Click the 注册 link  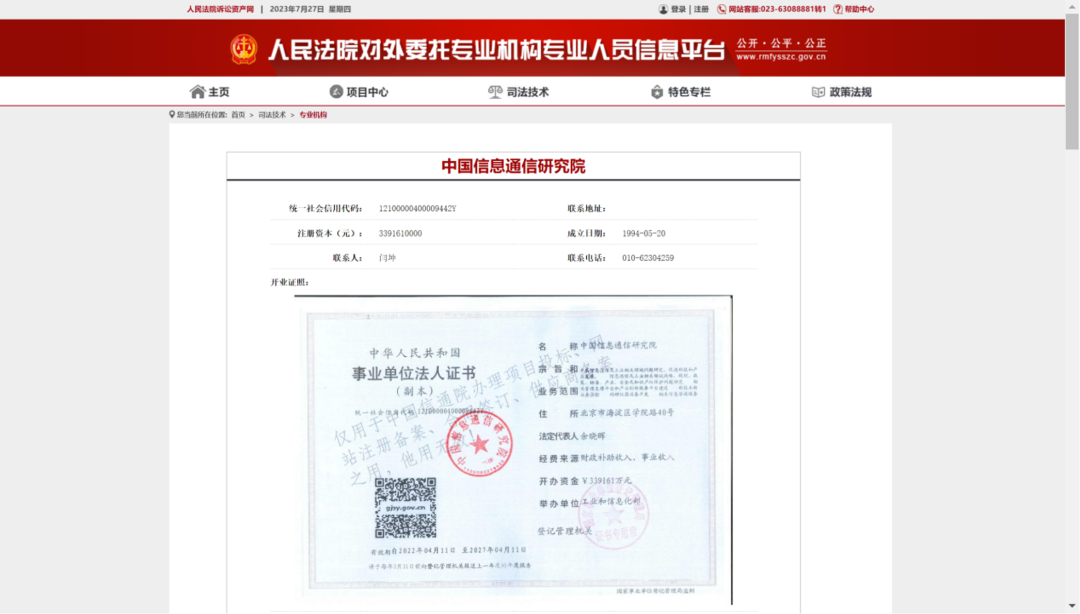(x=701, y=9)
